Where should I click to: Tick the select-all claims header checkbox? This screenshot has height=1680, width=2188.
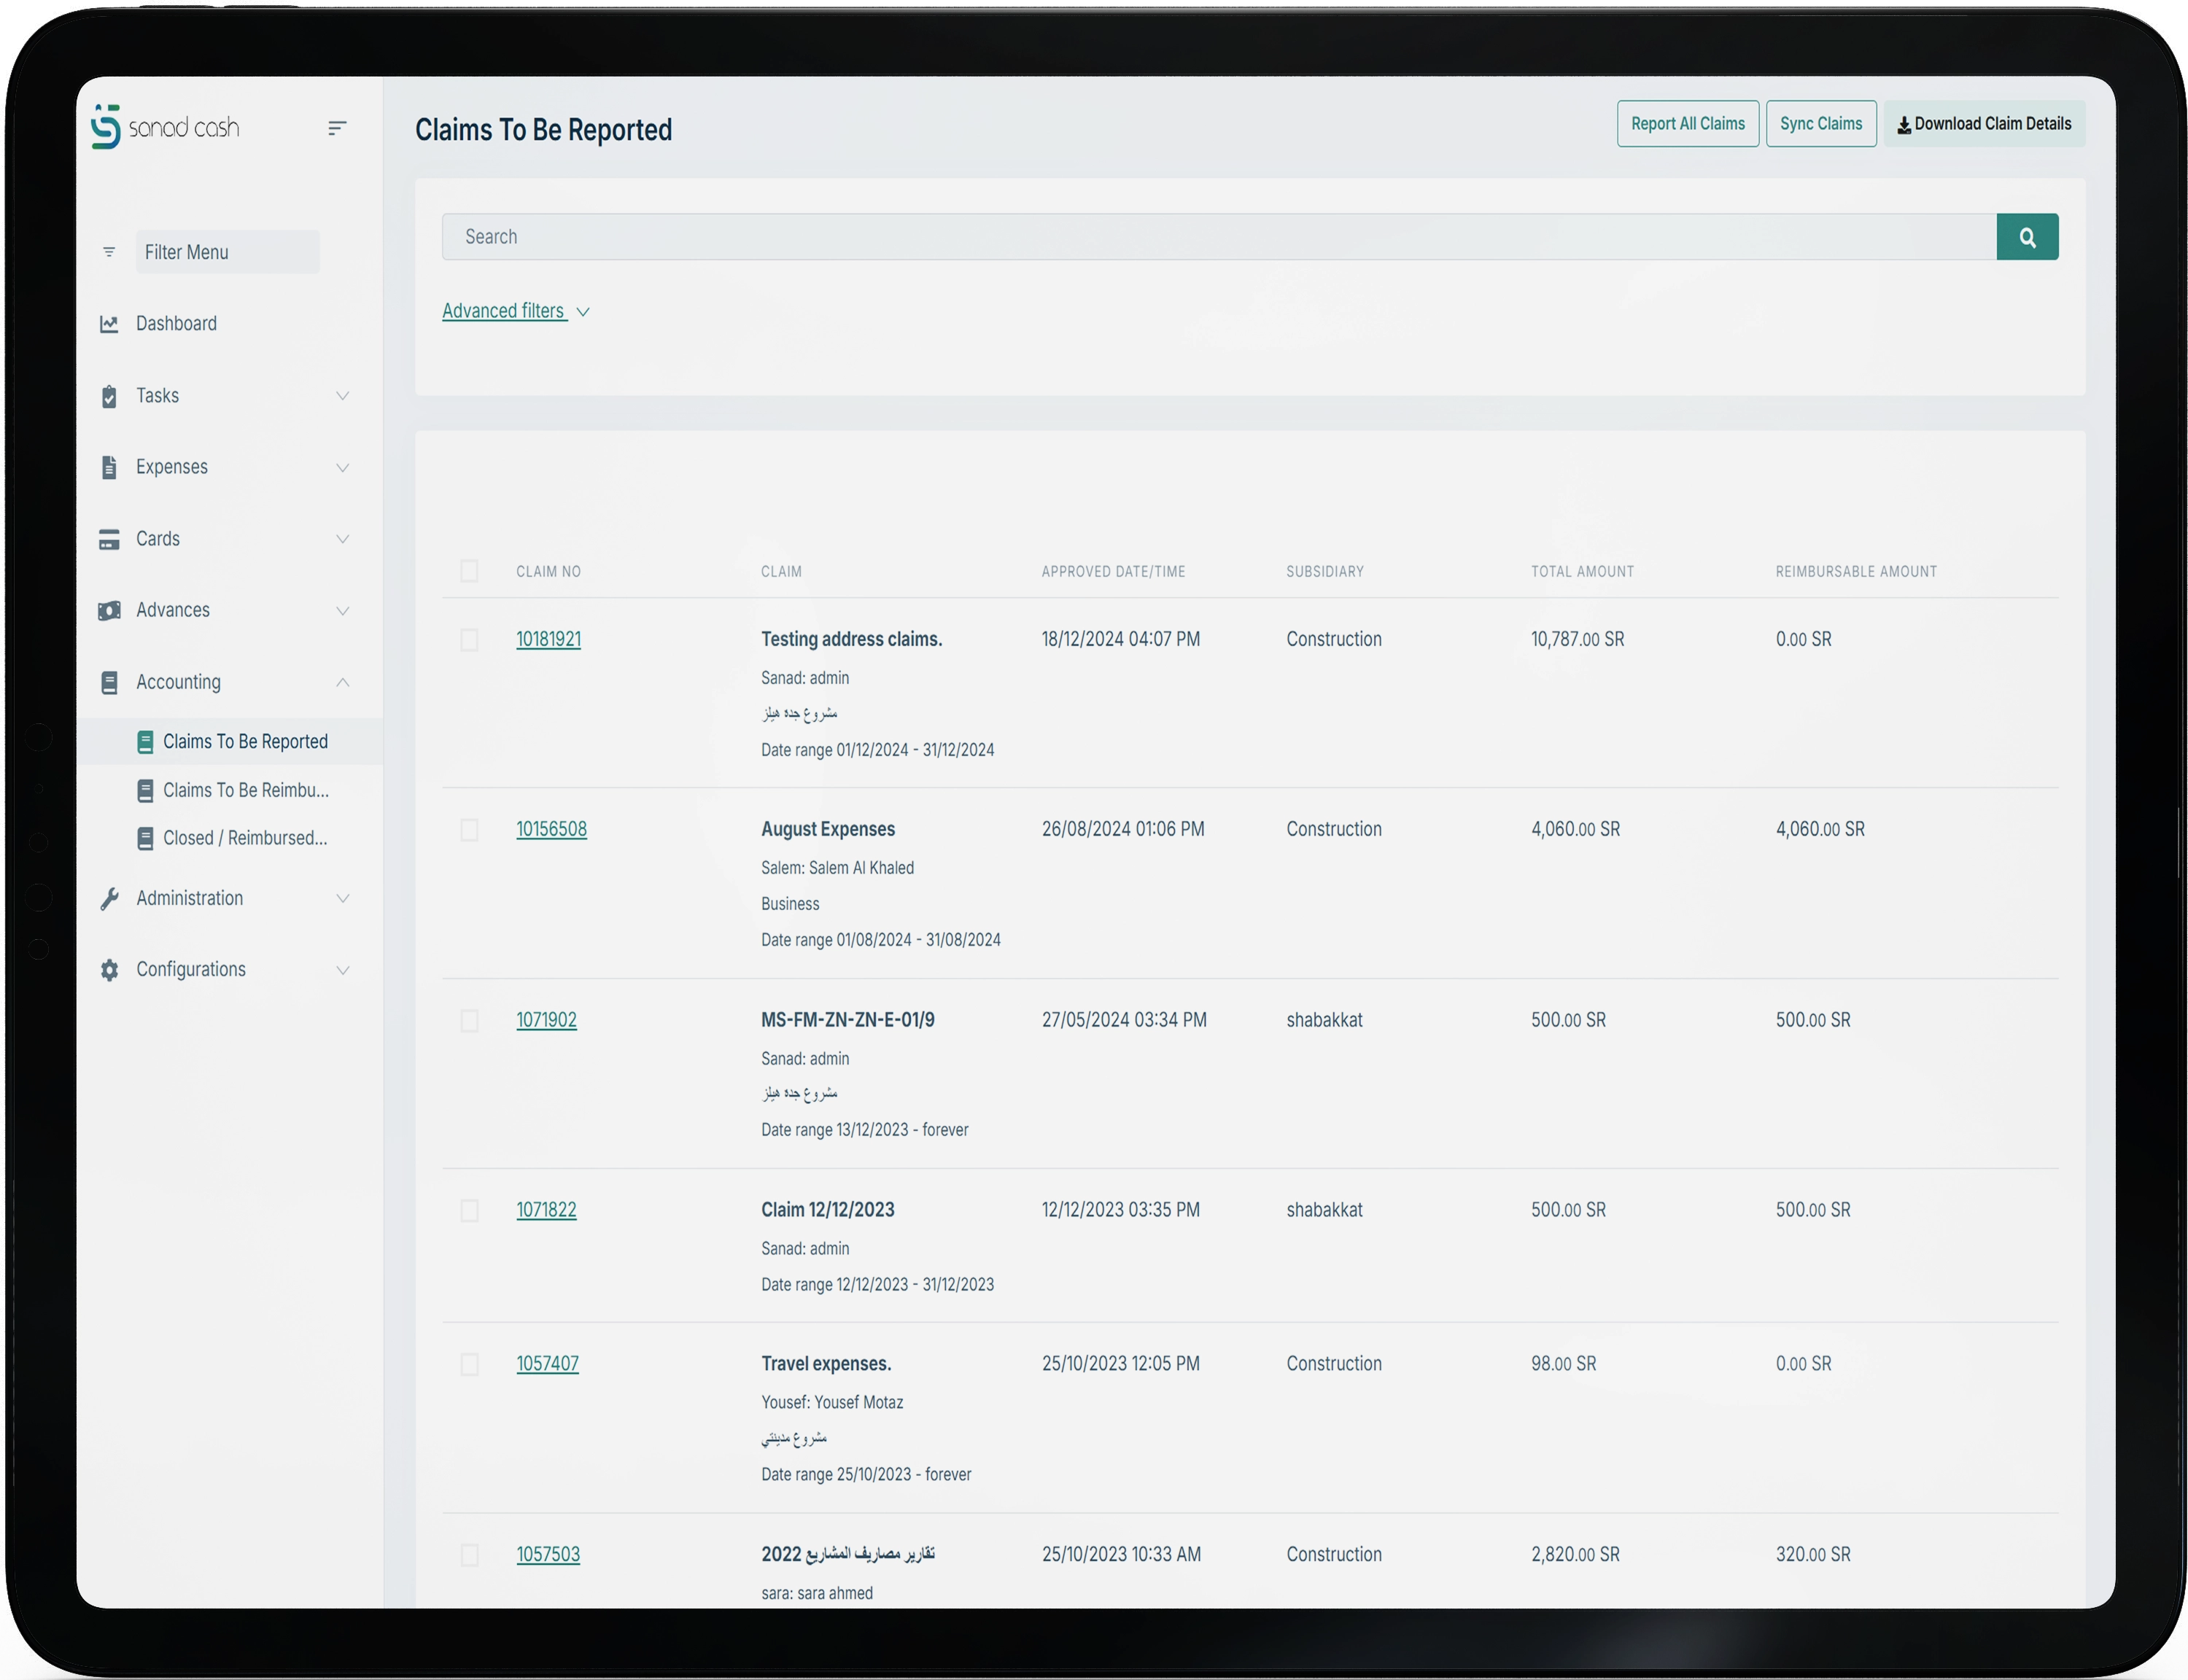[x=469, y=571]
